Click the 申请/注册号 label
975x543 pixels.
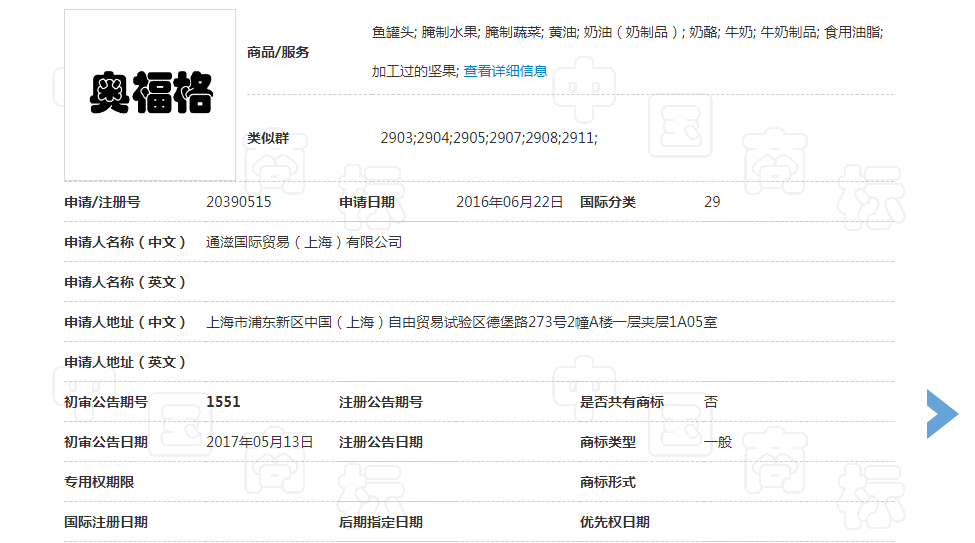coord(102,202)
